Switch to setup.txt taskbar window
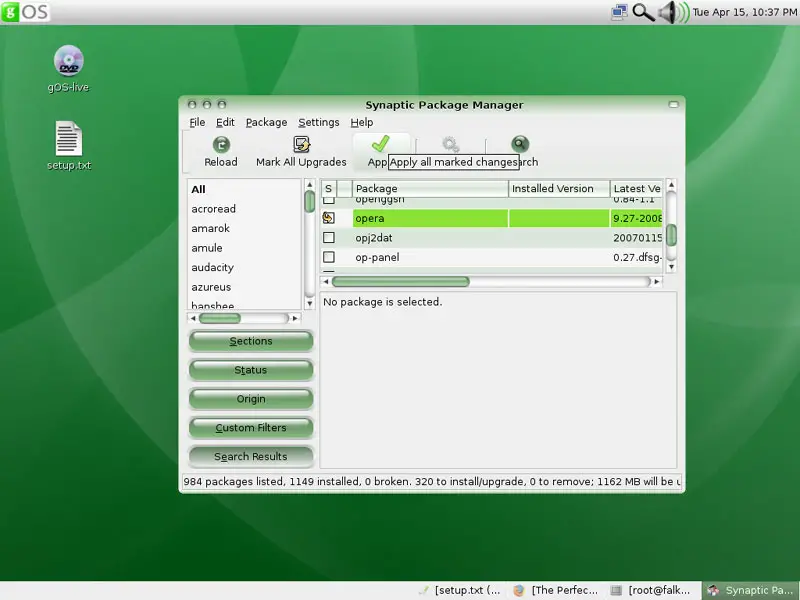This screenshot has height=600, width=800. pyautogui.click(x=460, y=590)
